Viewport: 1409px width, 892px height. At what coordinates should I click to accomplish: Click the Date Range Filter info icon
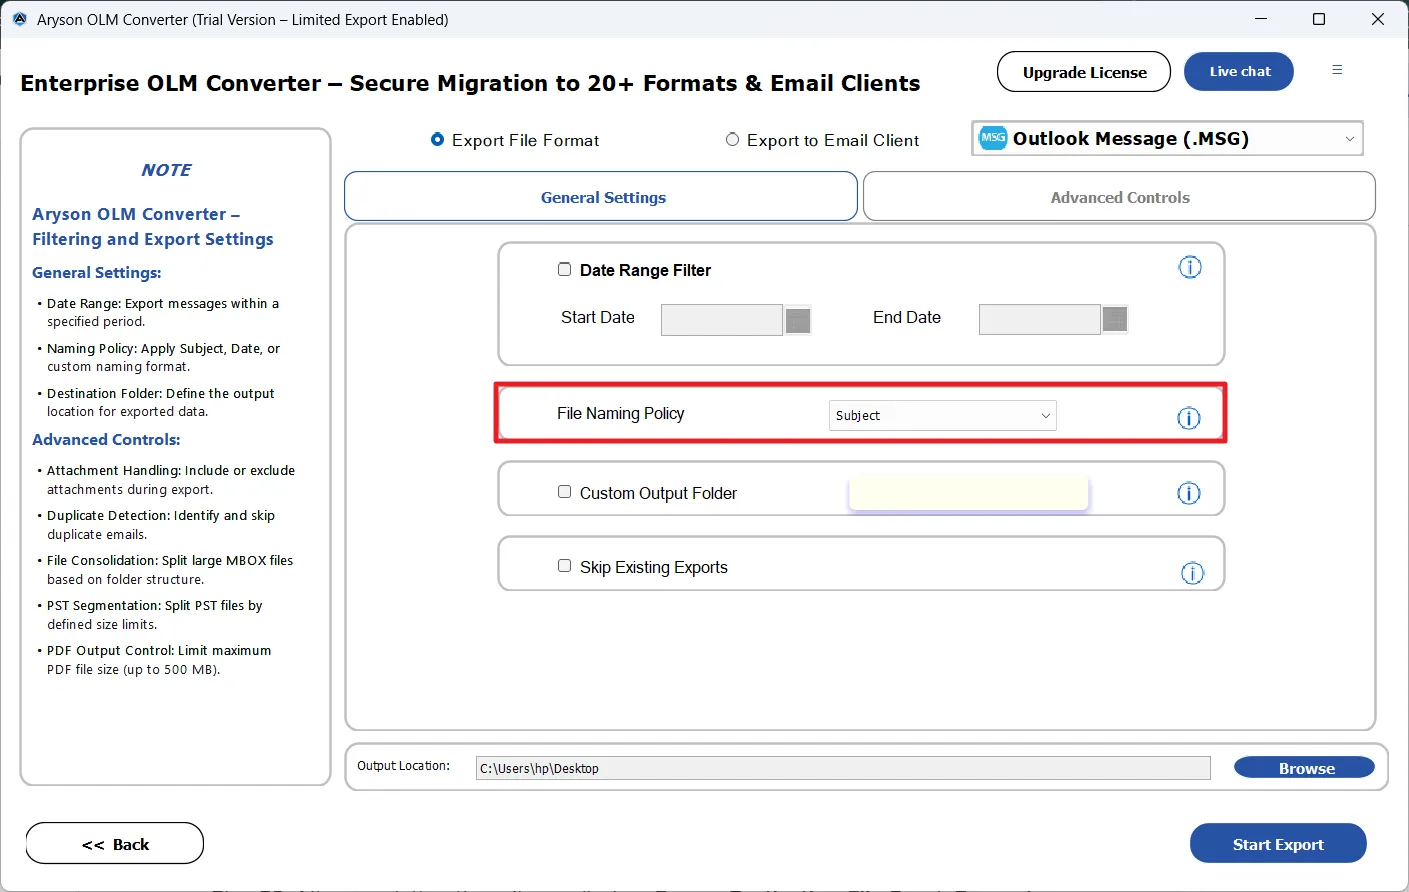[1189, 267]
